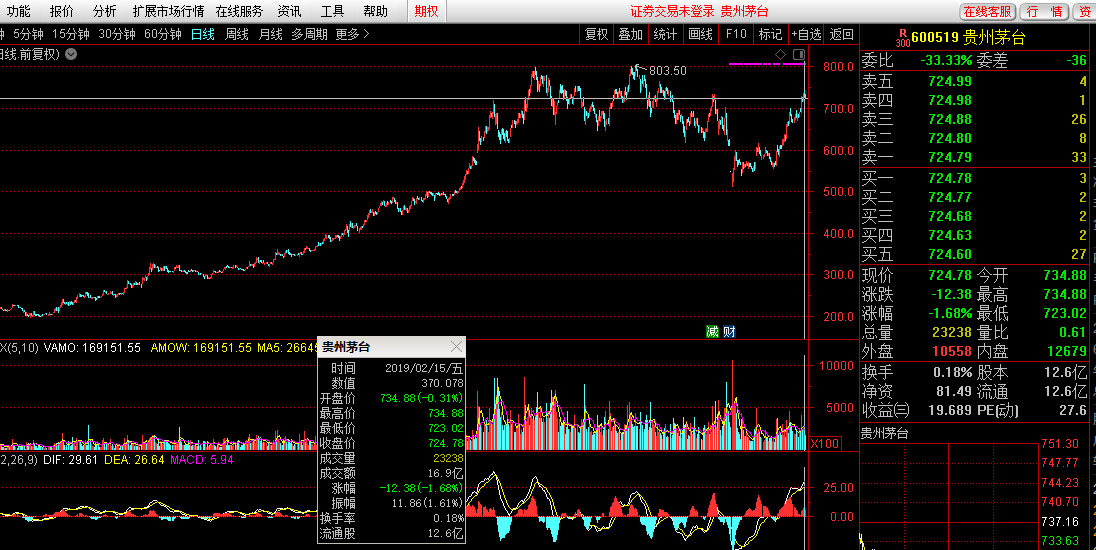
Task: Click the 统计 statistics toolbar button
Action: 665,34
